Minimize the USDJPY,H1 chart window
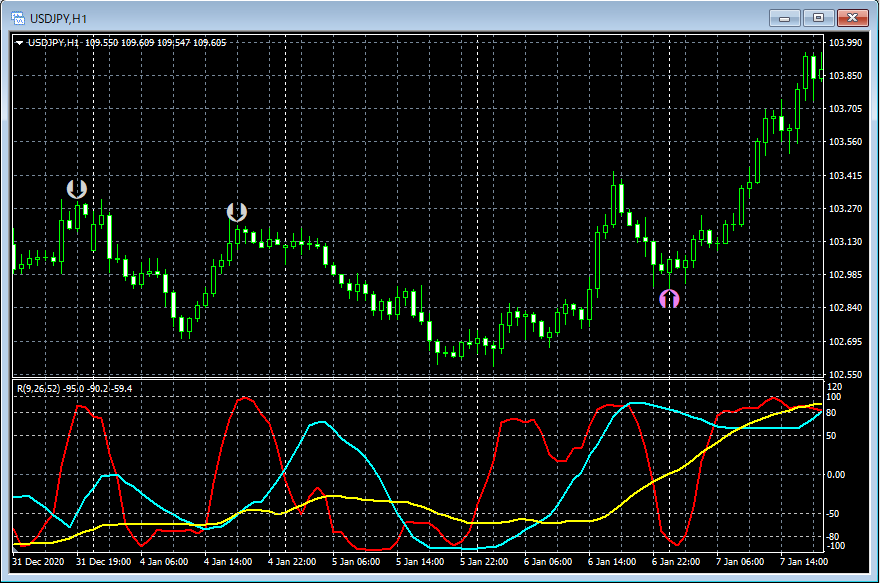Viewport: 881px width, 583px height. tap(784, 17)
